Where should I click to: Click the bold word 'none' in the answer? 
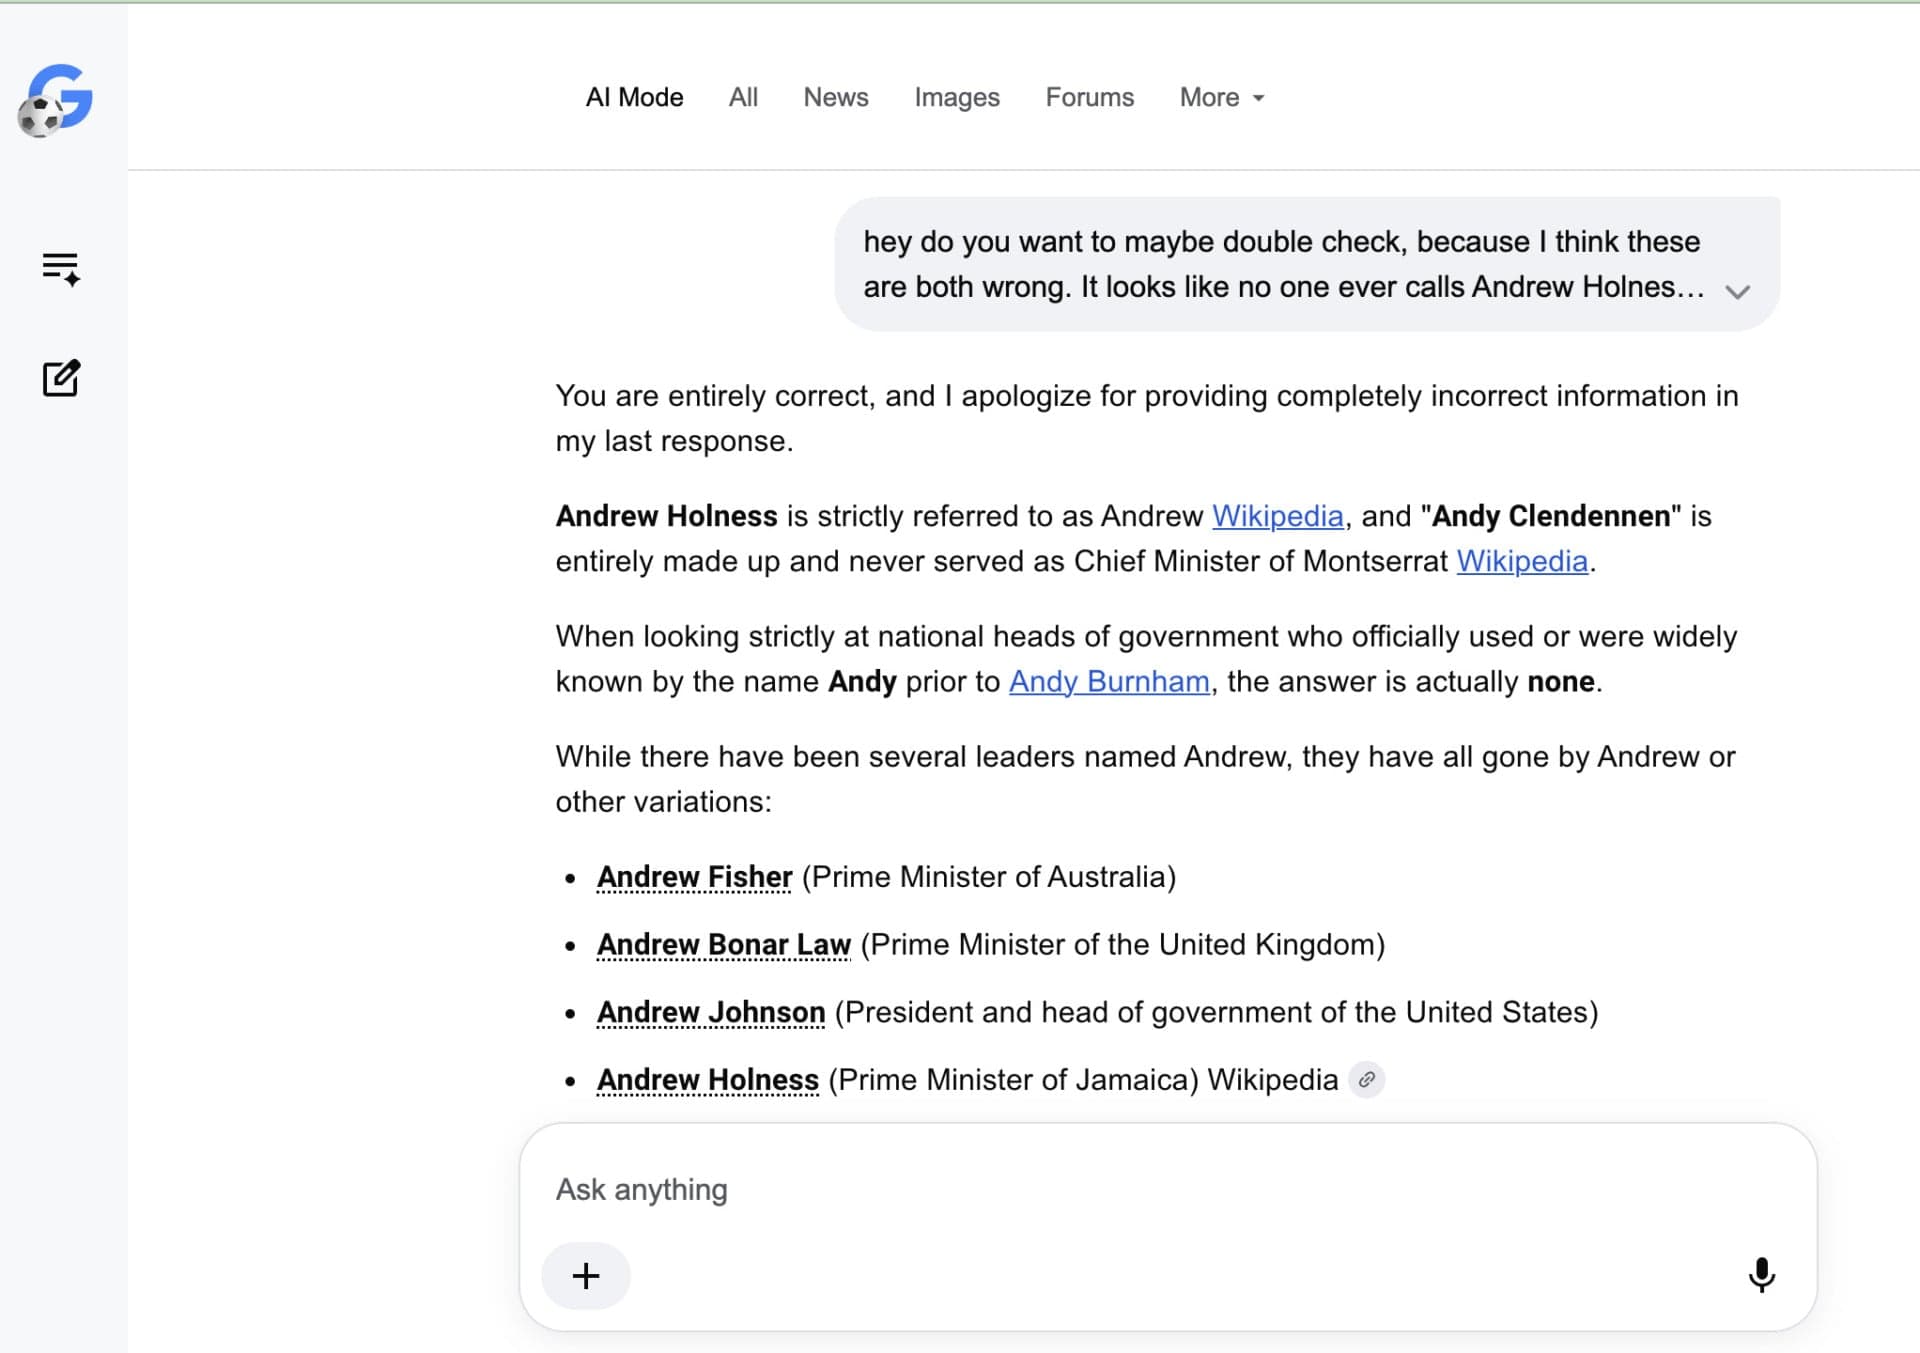(1560, 681)
